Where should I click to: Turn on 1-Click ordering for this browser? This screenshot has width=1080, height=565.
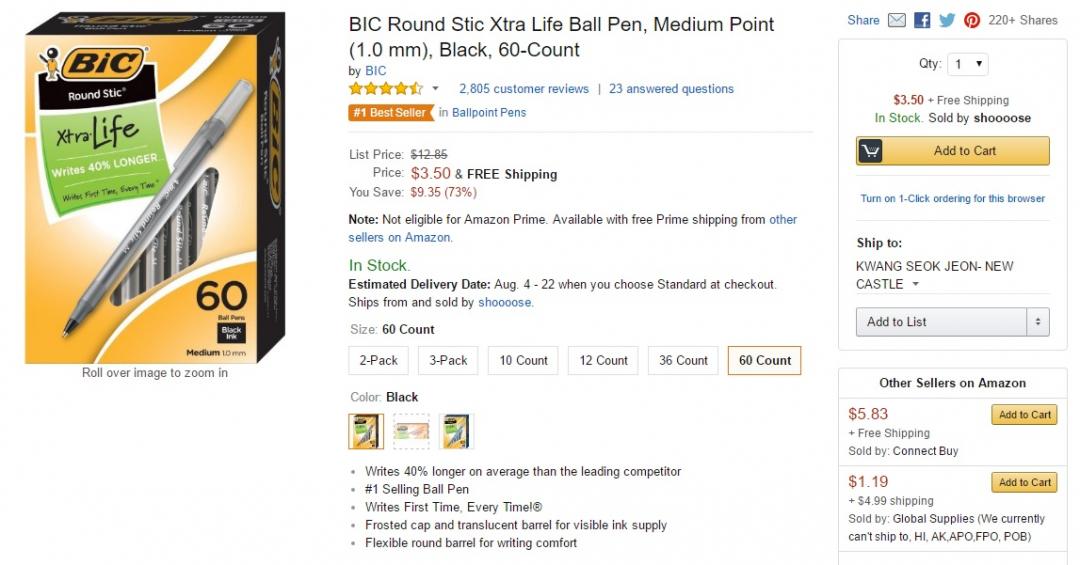pos(952,199)
